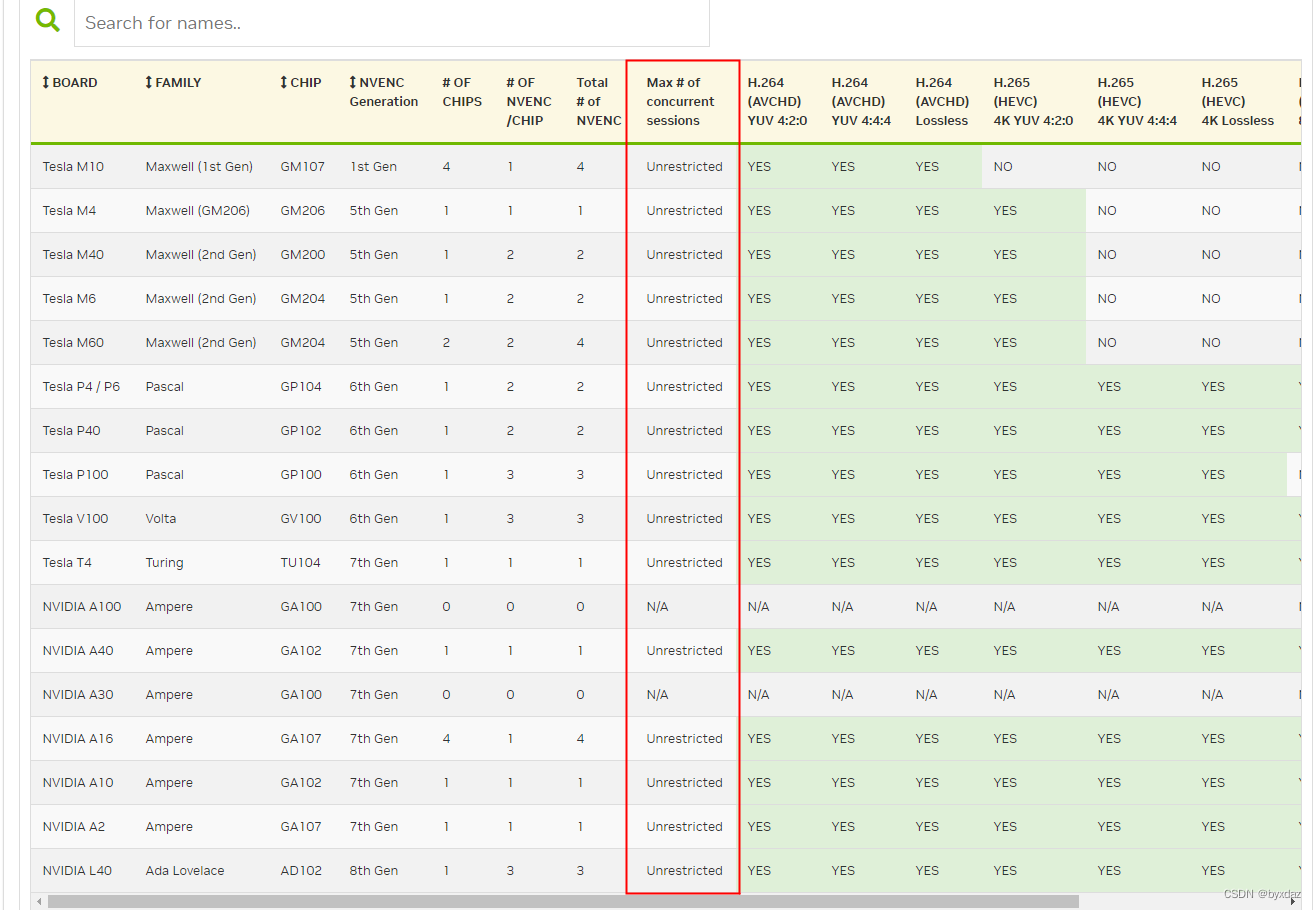This screenshot has height=910, width=1316.
Task: Sort table by CHIP column
Action: click(x=300, y=83)
